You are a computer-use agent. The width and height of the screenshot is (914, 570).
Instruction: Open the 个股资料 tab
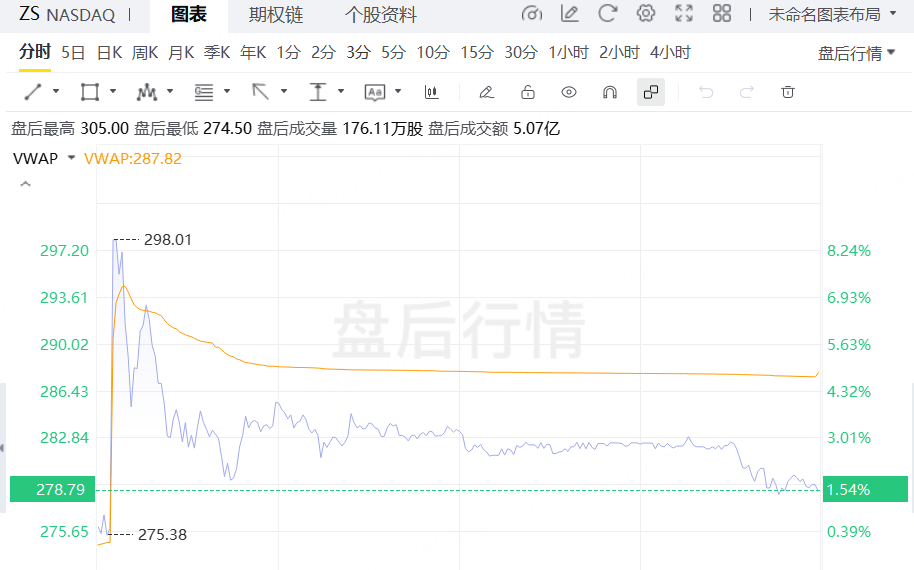[381, 15]
